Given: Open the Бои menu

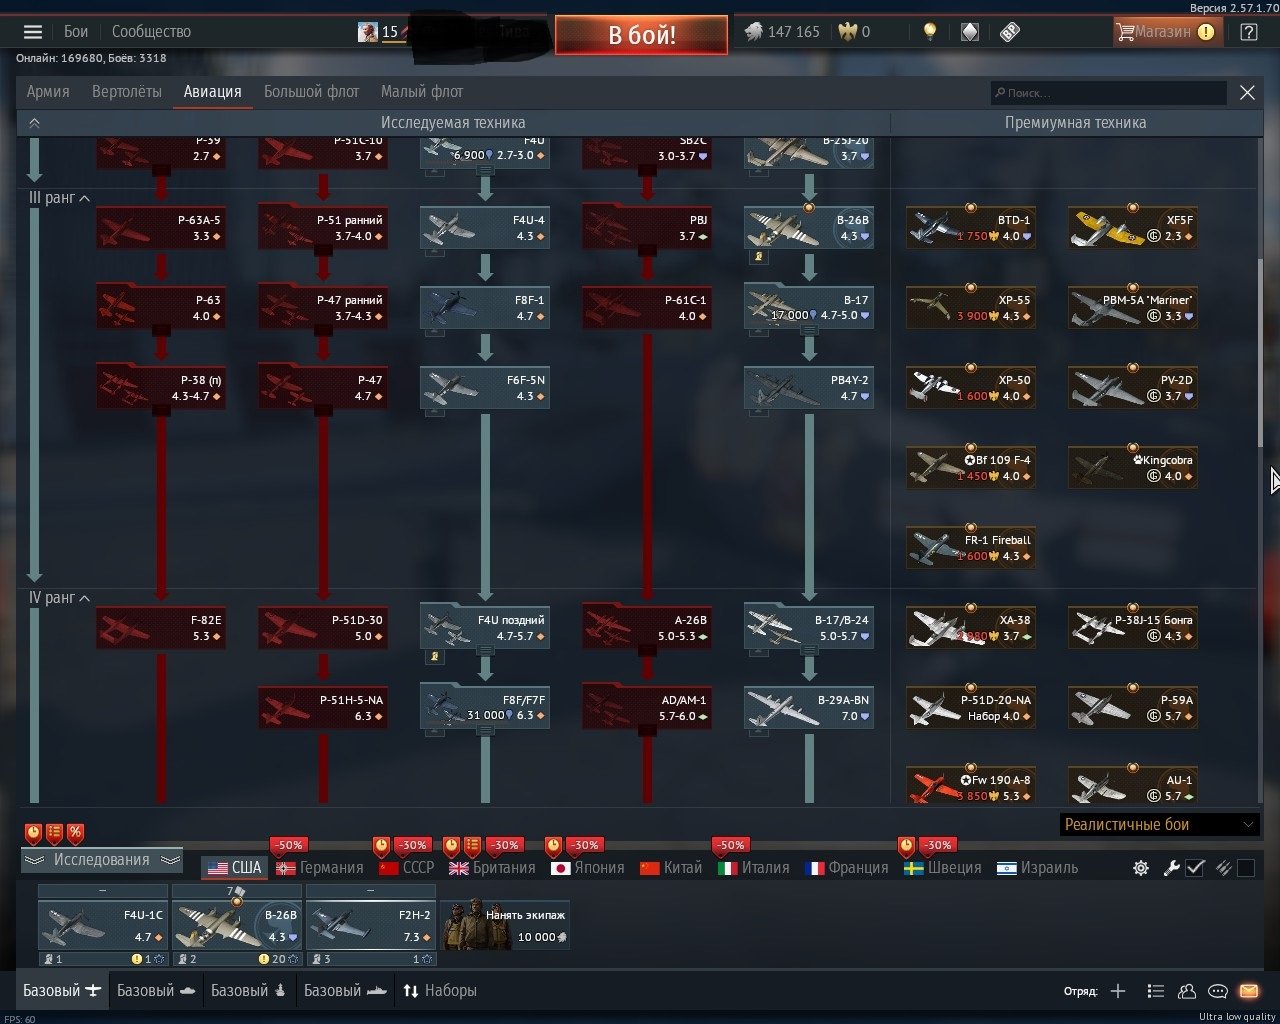Looking at the screenshot, I should pos(76,32).
